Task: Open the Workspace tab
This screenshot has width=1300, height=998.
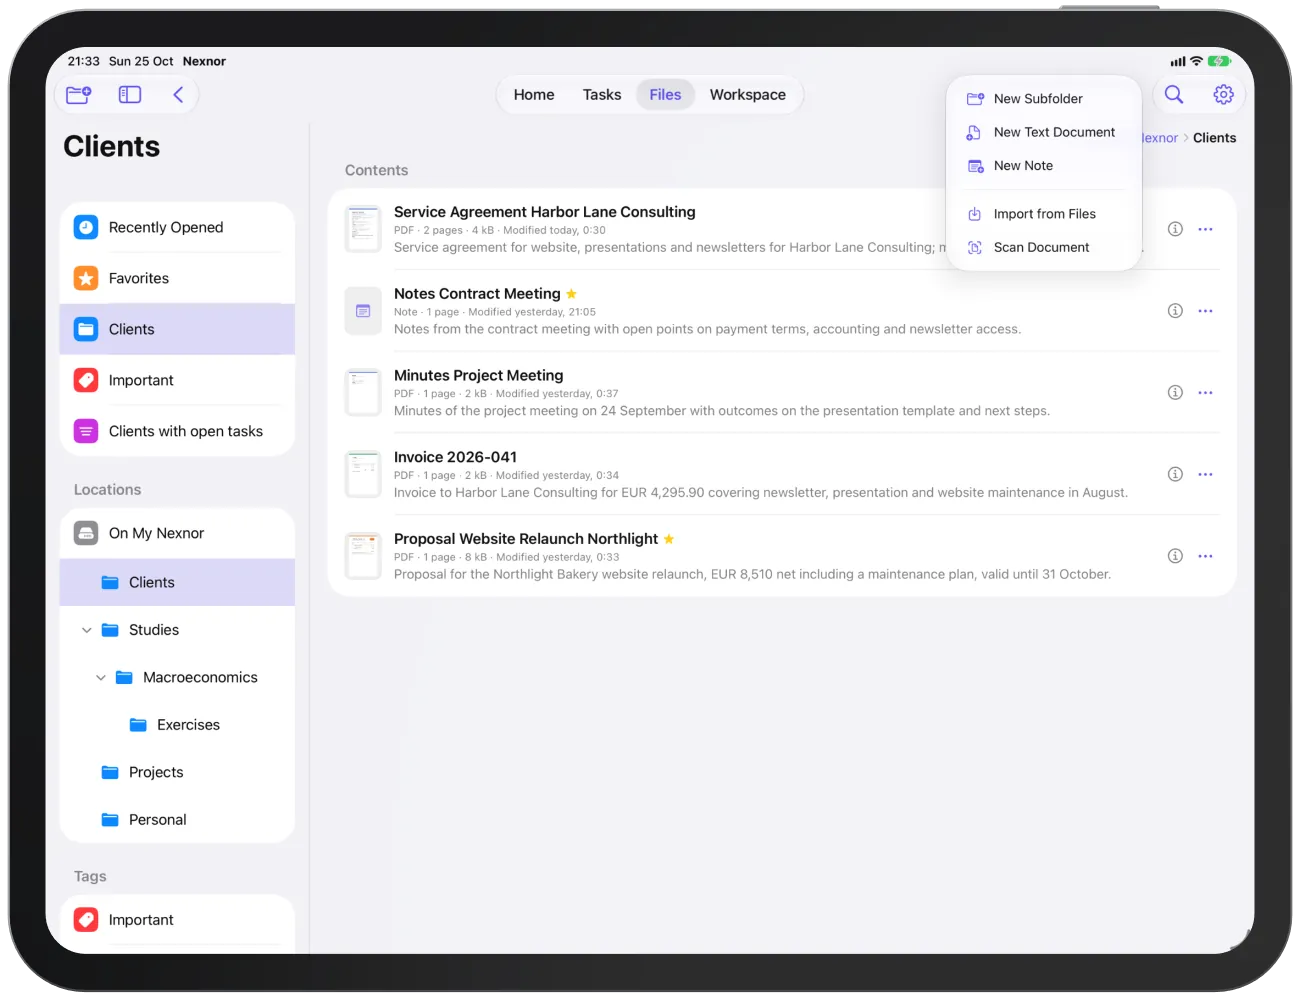Action: tap(748, 95)
